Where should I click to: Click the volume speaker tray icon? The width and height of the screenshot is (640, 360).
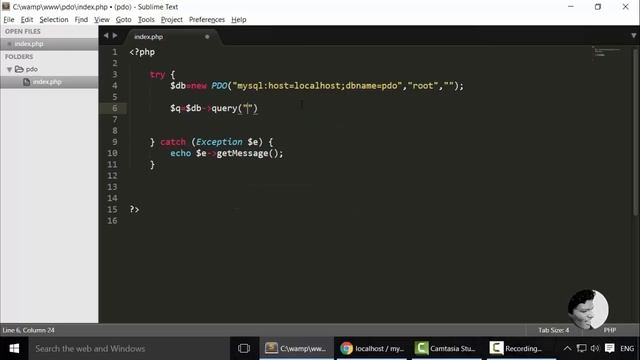pyautogui.click(x=595, y=348)
